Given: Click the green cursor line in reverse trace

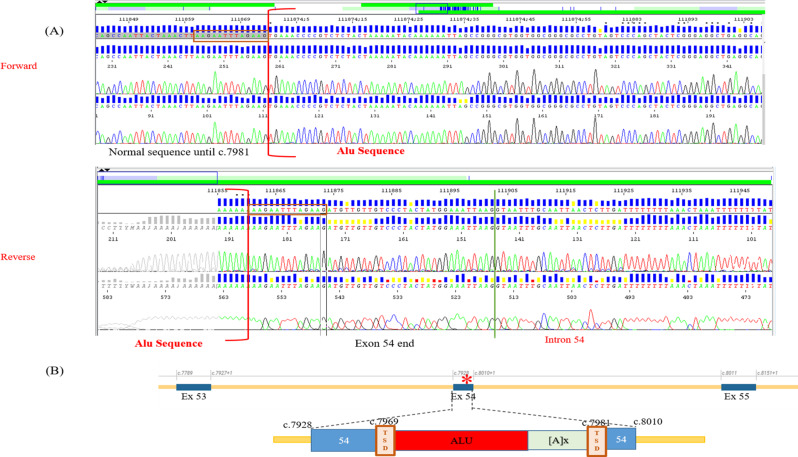Looking at the screenshot, I should click(x=495, y=263).
